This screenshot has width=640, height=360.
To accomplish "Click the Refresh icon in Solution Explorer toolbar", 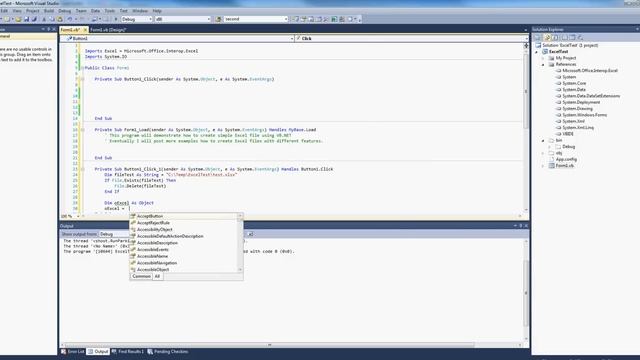I will point(555,38).
